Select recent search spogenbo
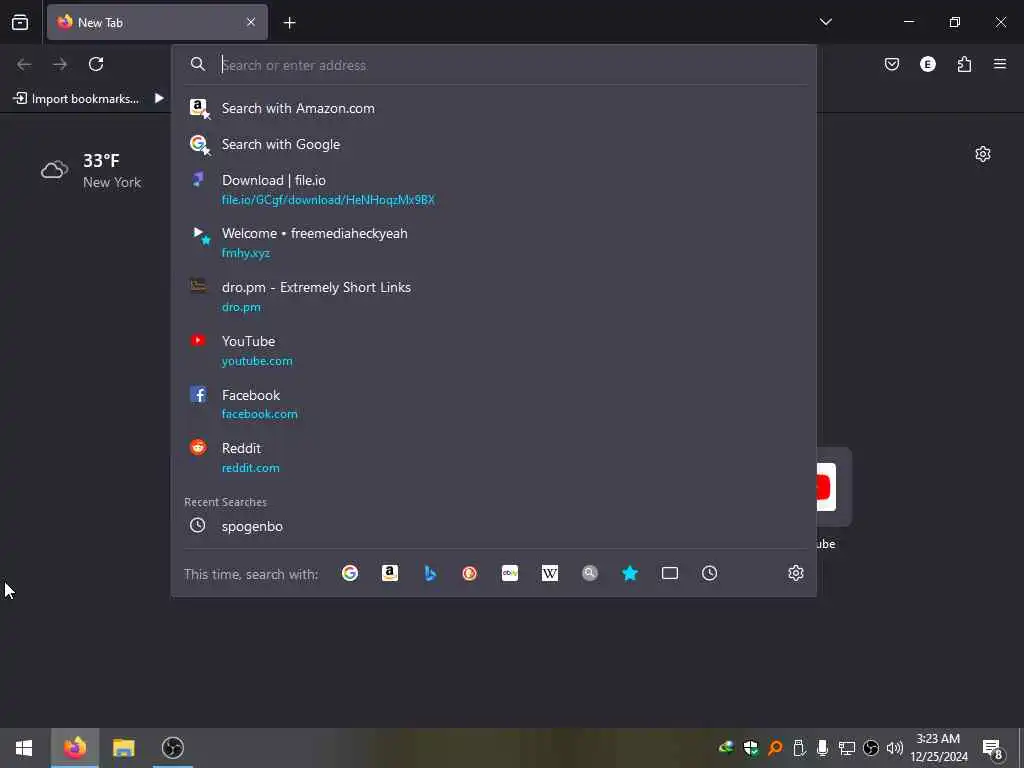1024x768 pixels. click(494, 526)
